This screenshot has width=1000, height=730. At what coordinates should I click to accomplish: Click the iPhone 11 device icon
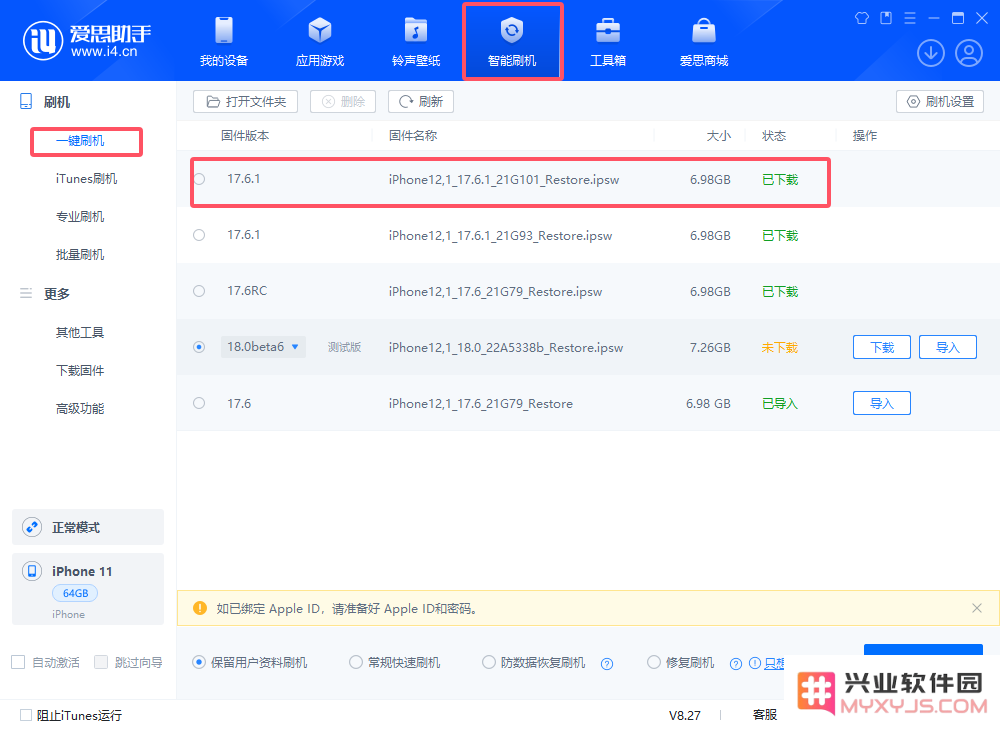coord(32,571)
